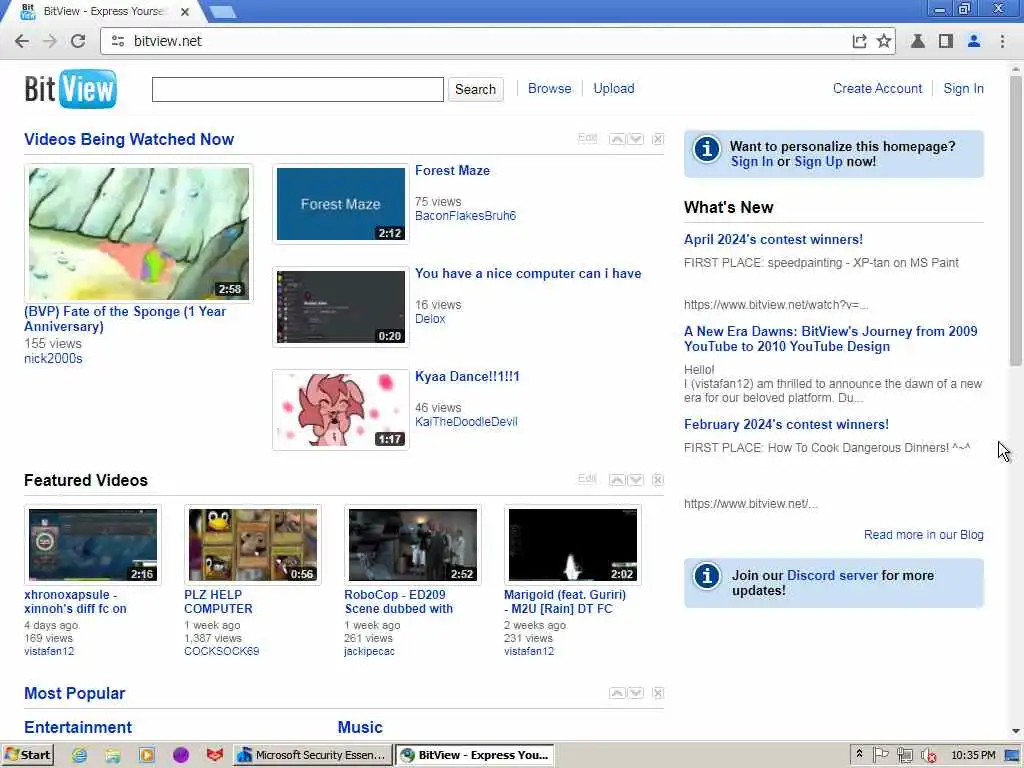Read April 2024's contest winners post

click(773, 240)
